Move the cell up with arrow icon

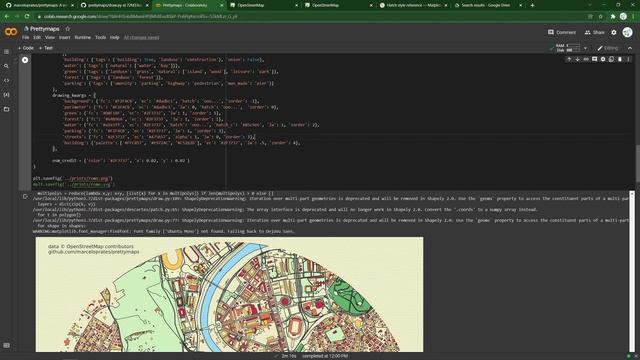click(x=569, y=60)
